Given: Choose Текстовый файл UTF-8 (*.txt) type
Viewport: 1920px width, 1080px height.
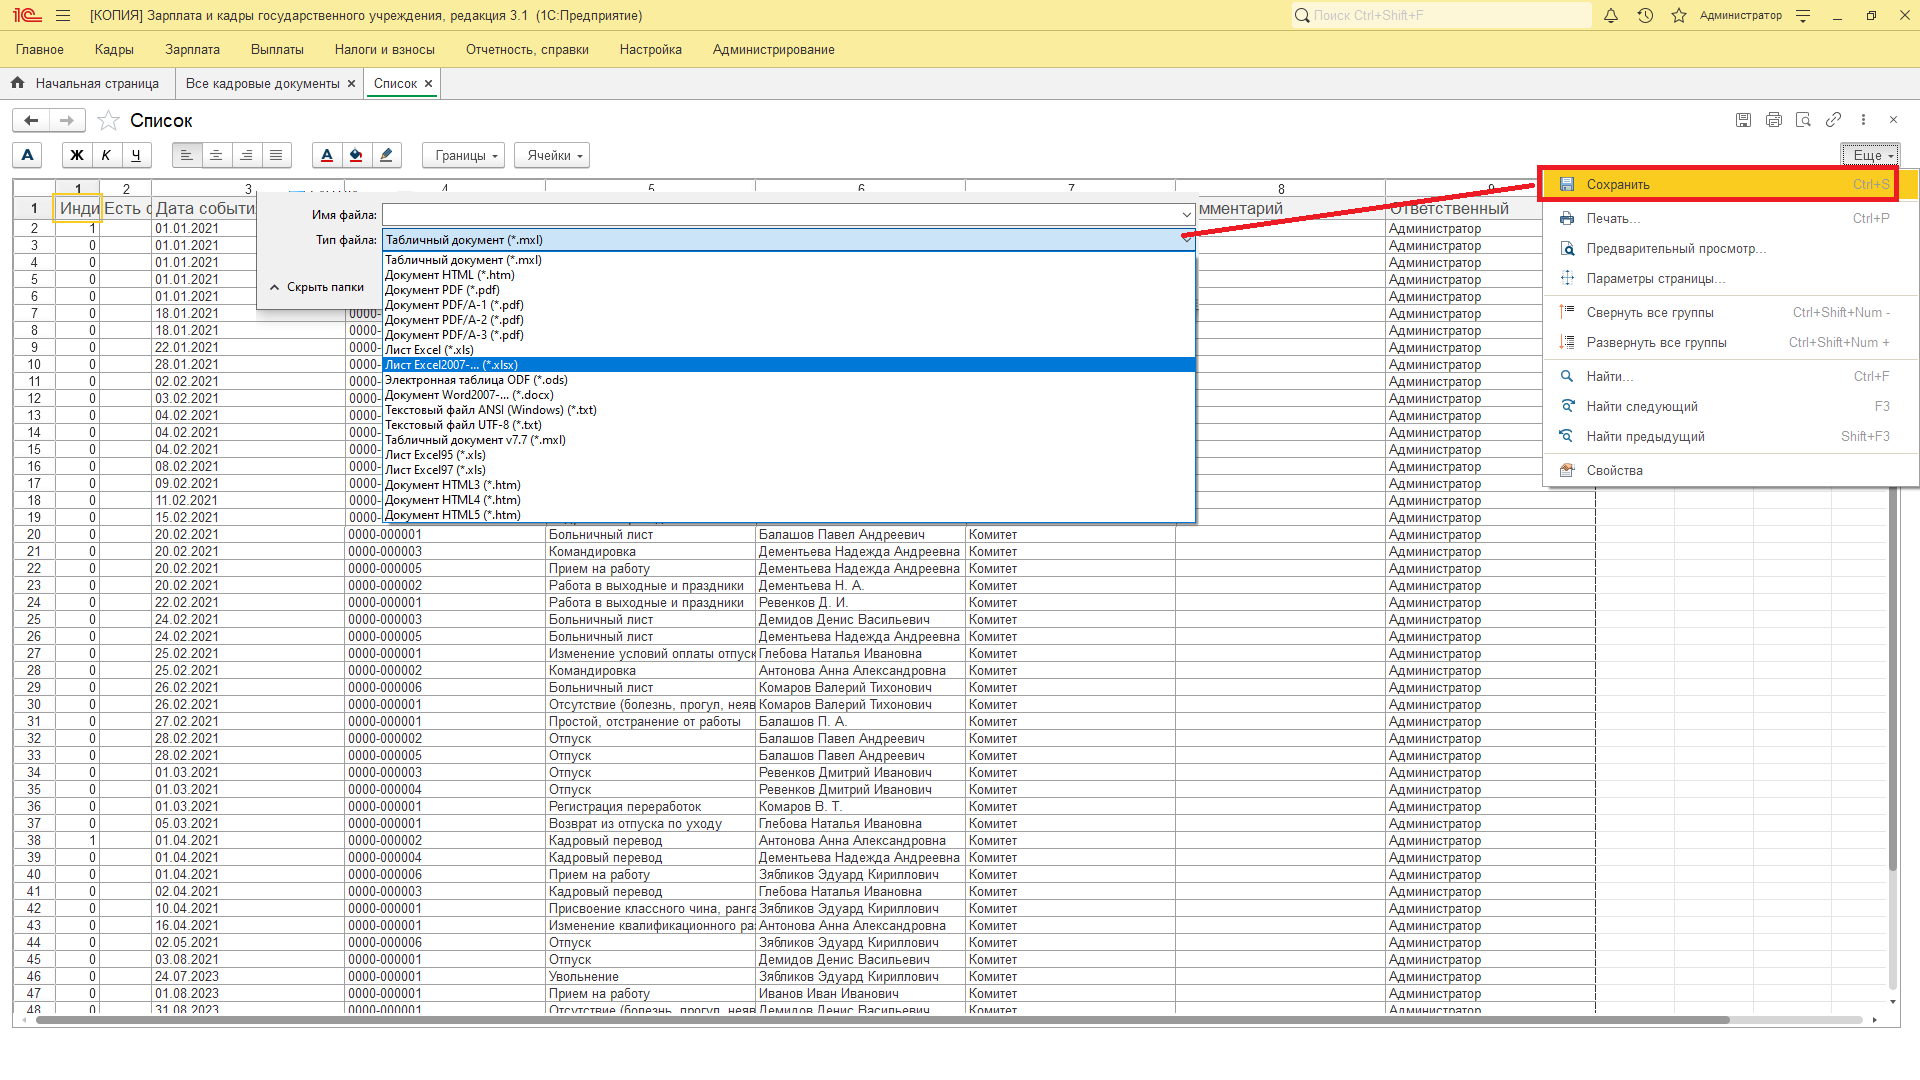Looking at the screenshot, I should tap(788, 425).
